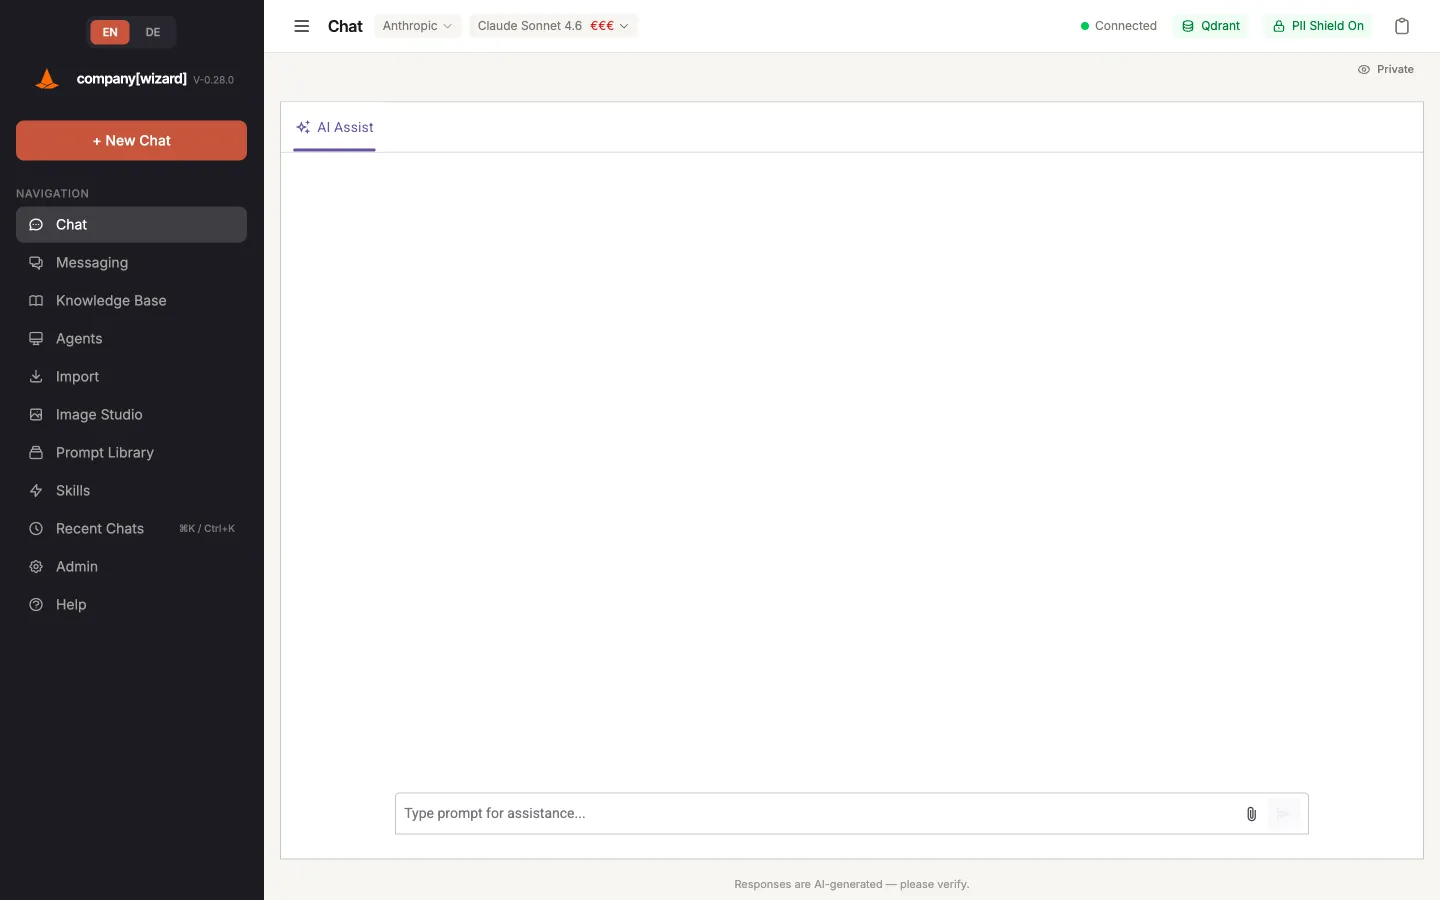Open the Help section

[131, 605]
